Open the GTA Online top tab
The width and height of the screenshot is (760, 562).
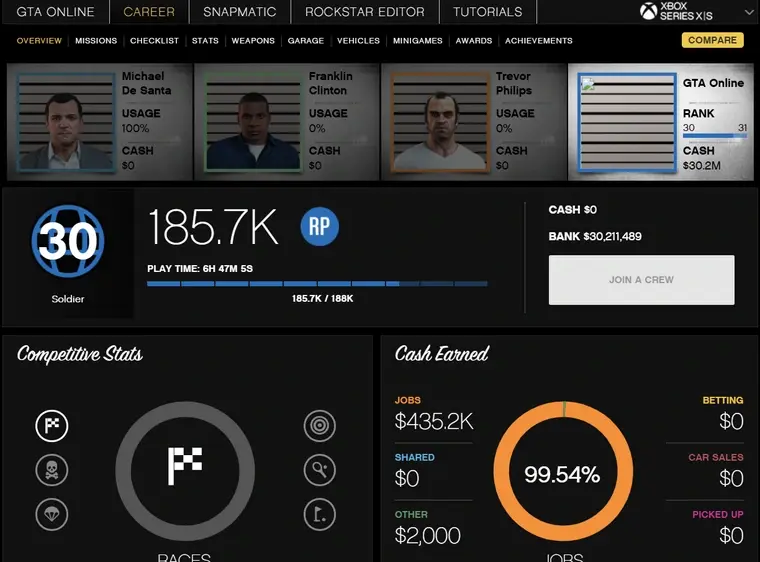point(55,12)
